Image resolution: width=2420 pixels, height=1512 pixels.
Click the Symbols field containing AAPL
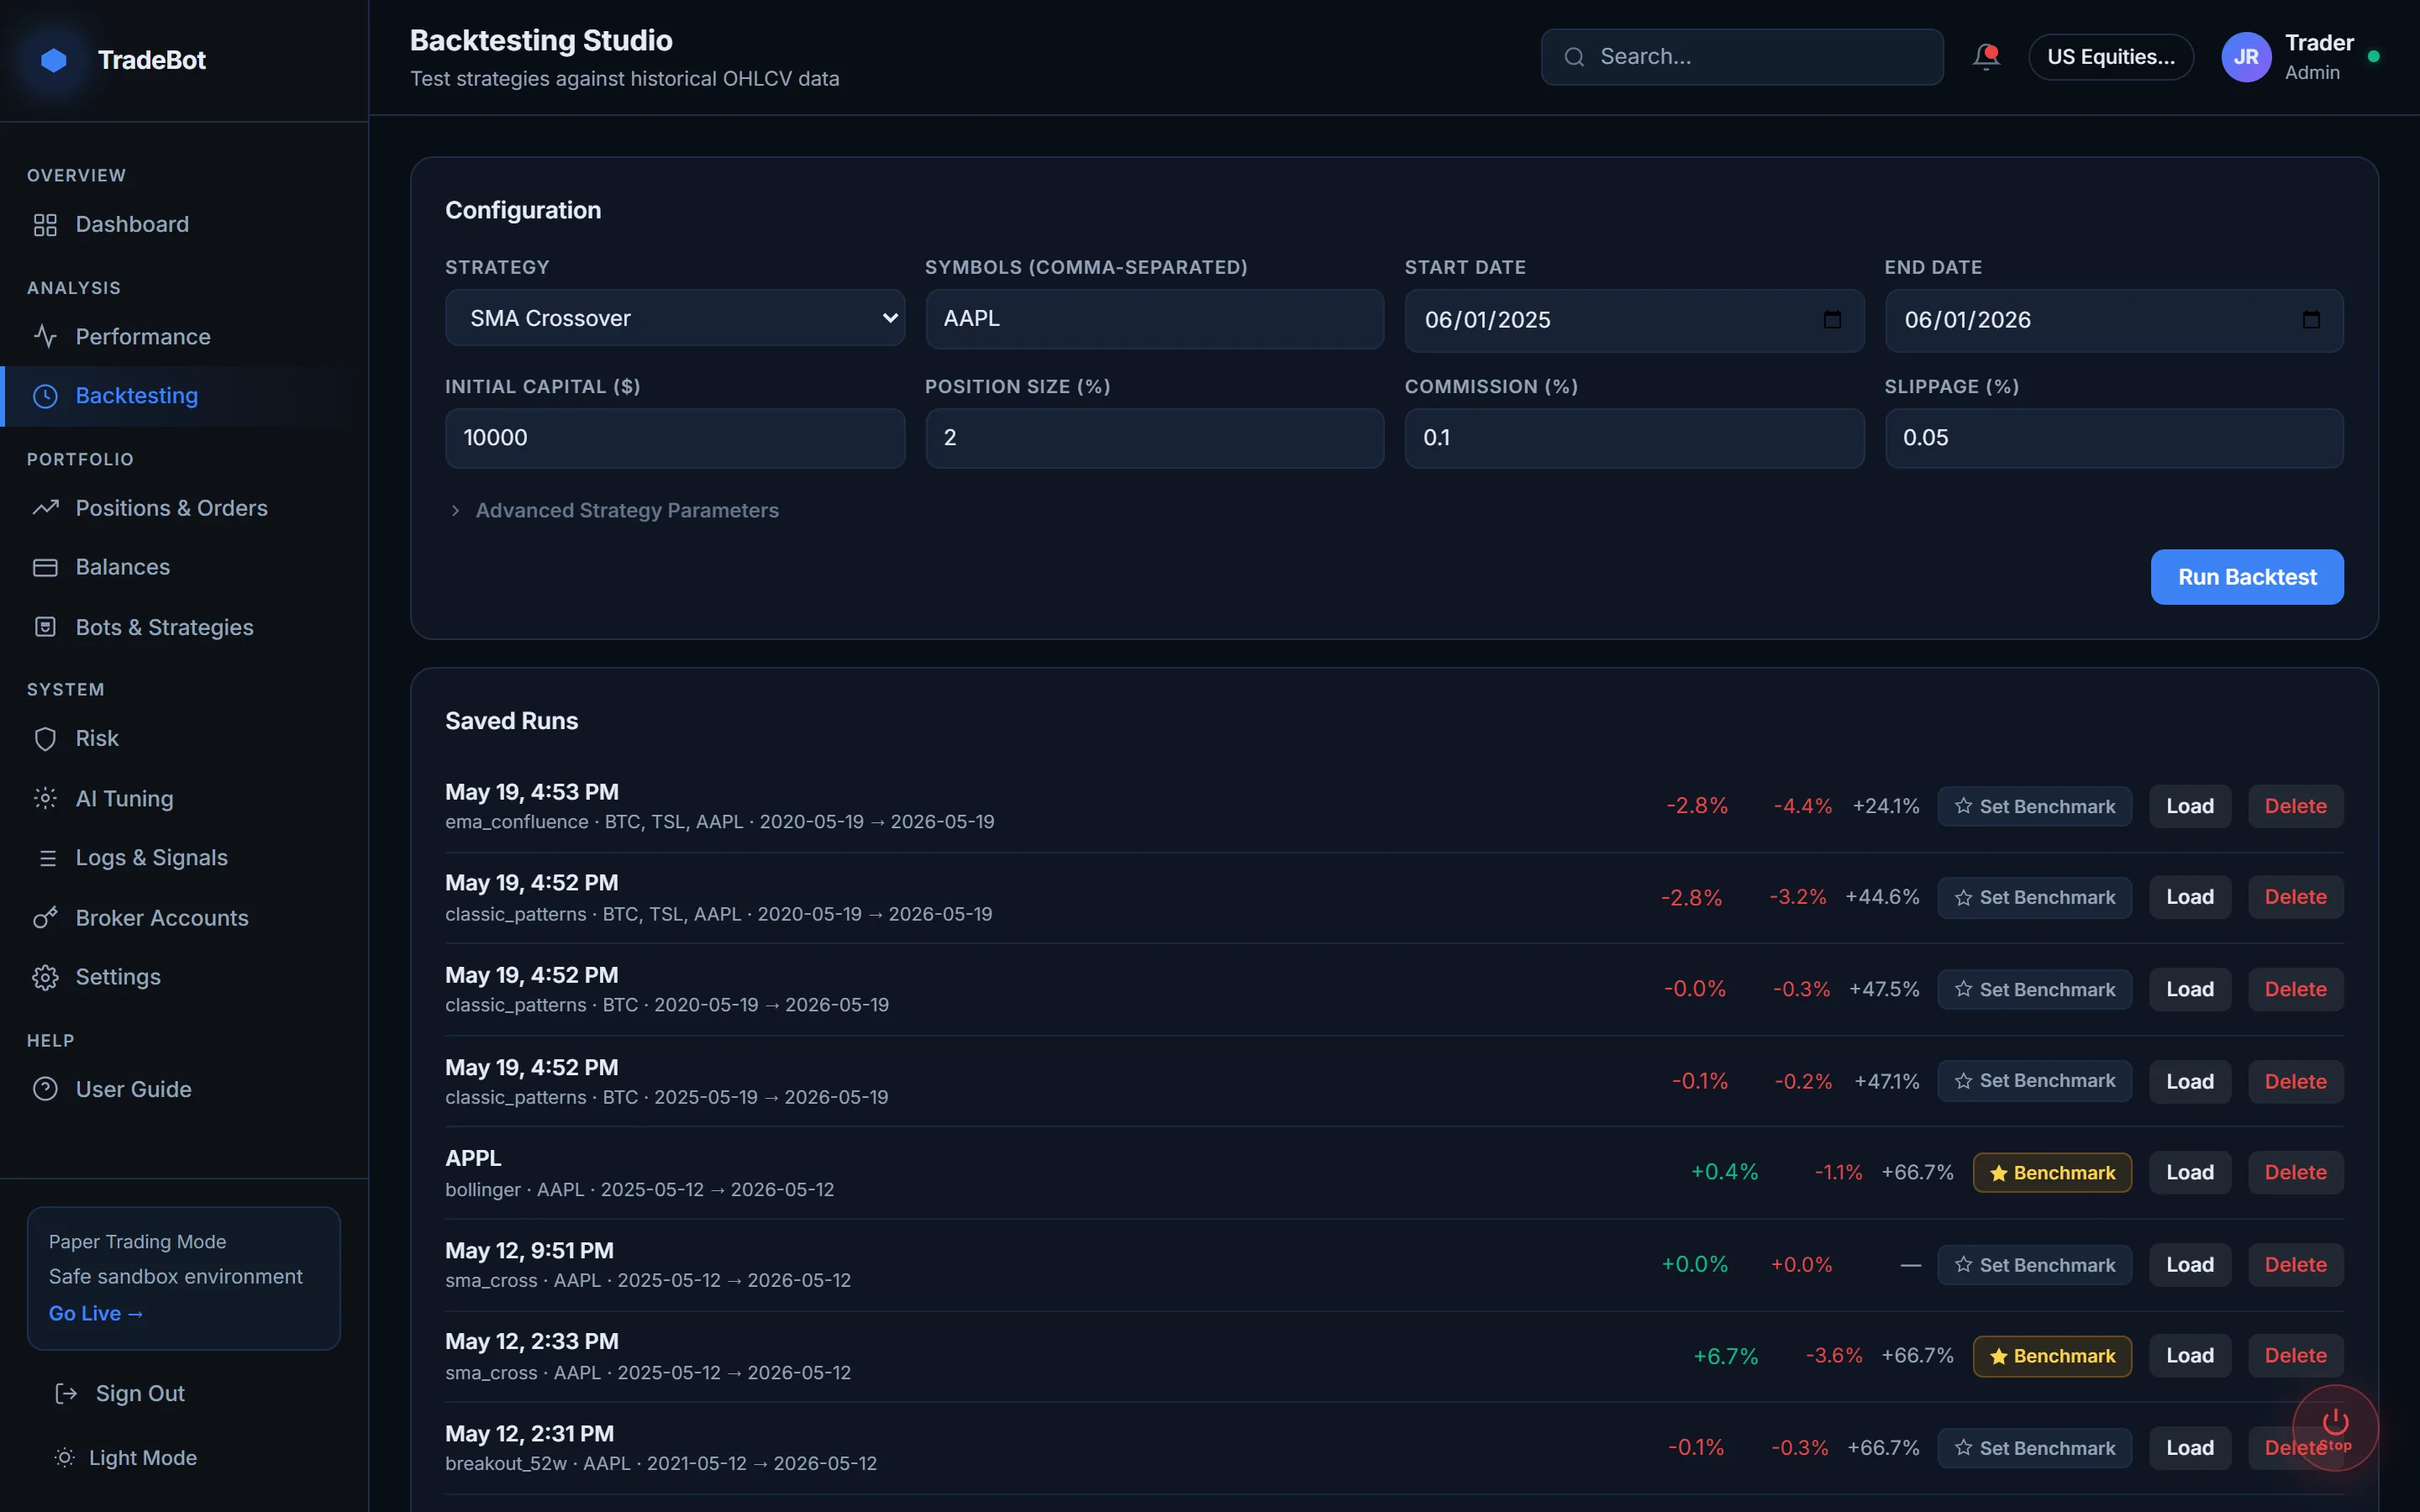click(1154, 319)
